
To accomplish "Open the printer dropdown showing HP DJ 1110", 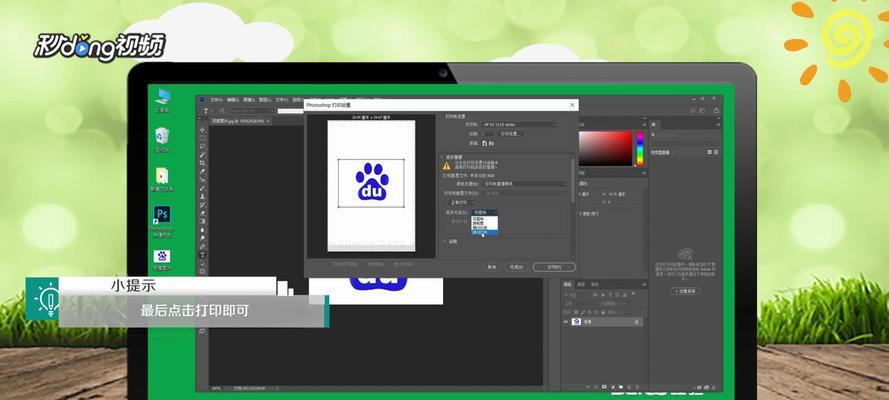I will 518,124.
